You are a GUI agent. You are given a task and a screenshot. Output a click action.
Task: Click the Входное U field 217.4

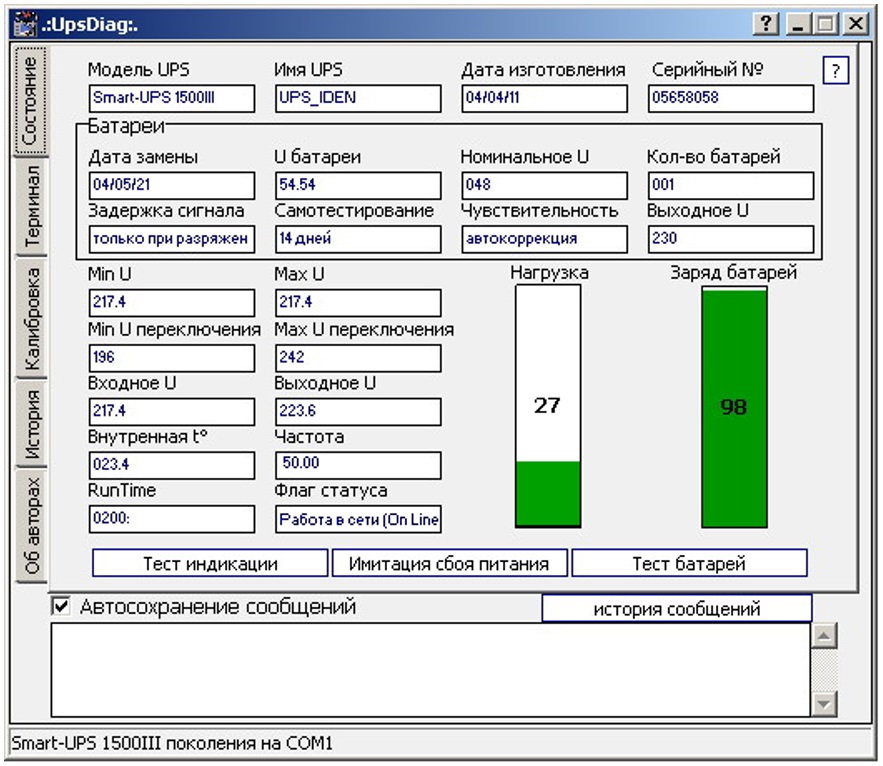[172, 412]
